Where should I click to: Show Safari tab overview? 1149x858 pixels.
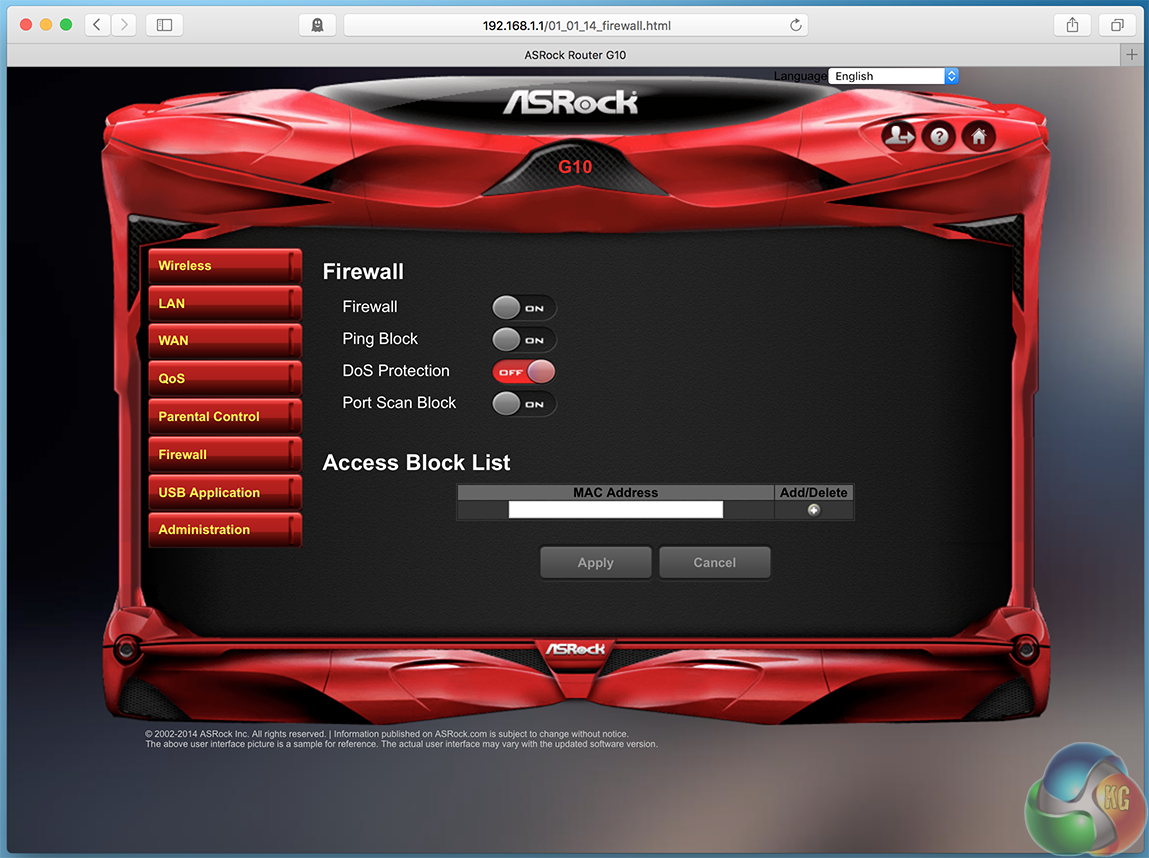pyautogui.click(x=1117, y=26)
